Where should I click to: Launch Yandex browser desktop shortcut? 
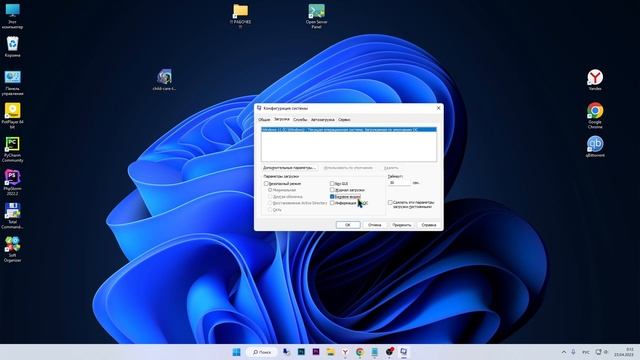coord(595,80)
